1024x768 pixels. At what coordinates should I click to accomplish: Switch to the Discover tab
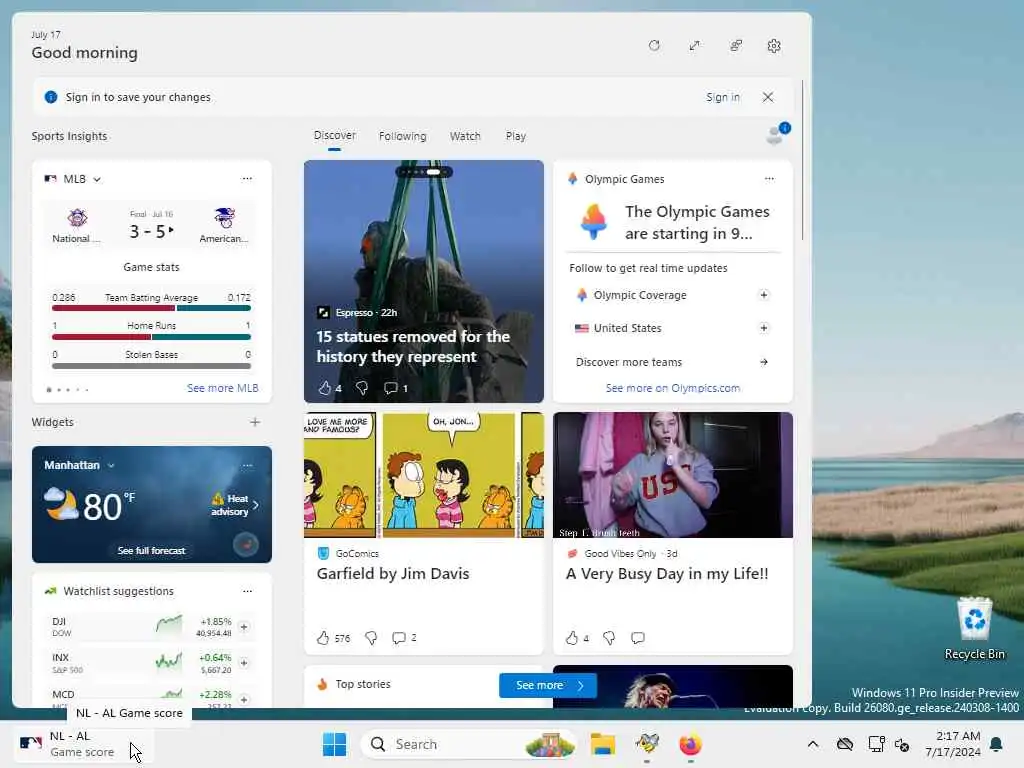(x=334, y=136)
